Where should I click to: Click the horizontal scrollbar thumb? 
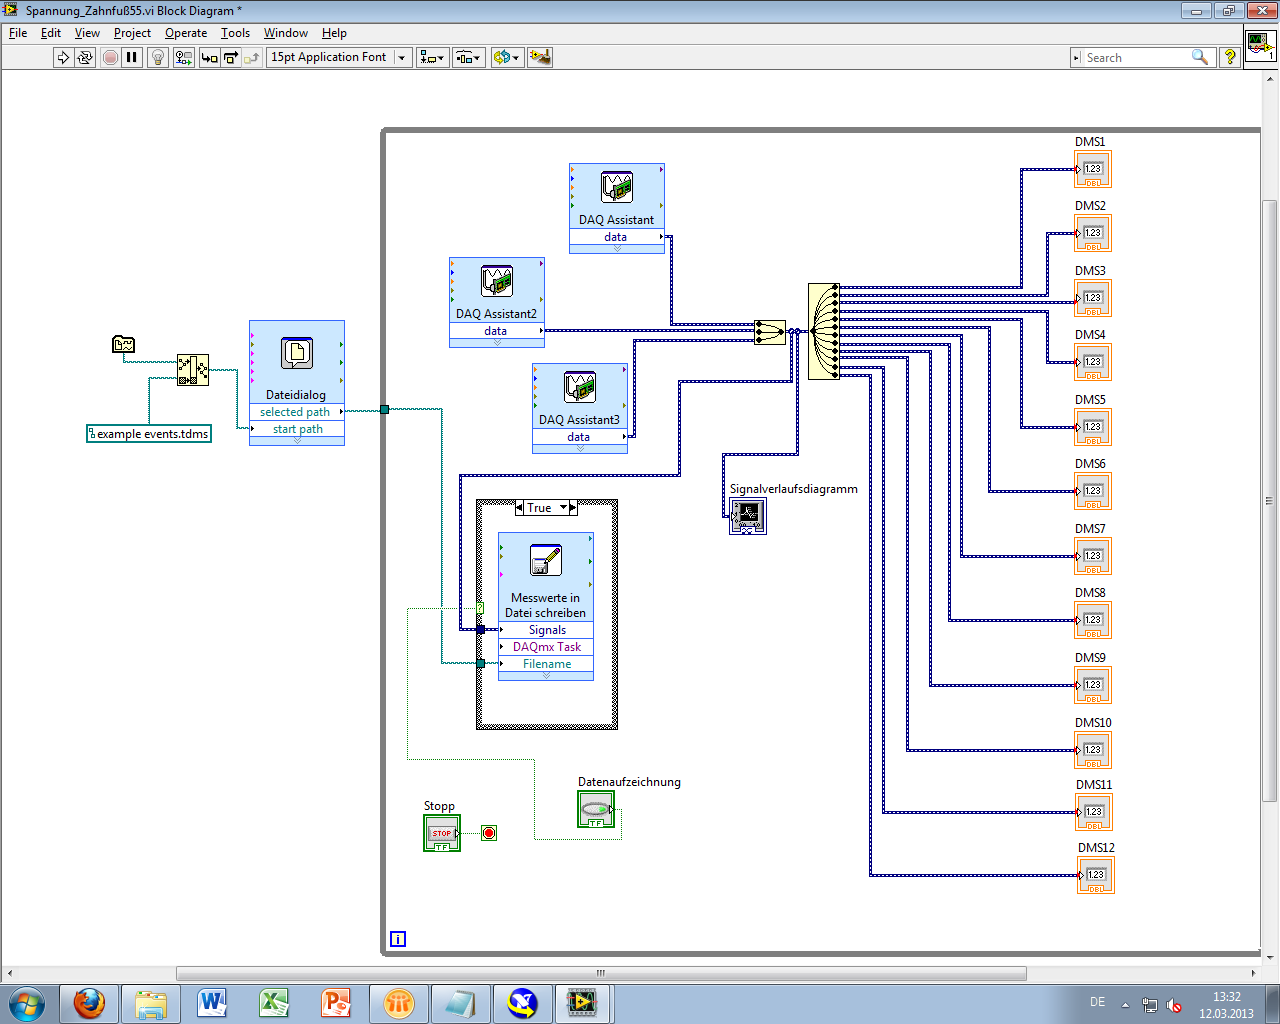point(601,973)
